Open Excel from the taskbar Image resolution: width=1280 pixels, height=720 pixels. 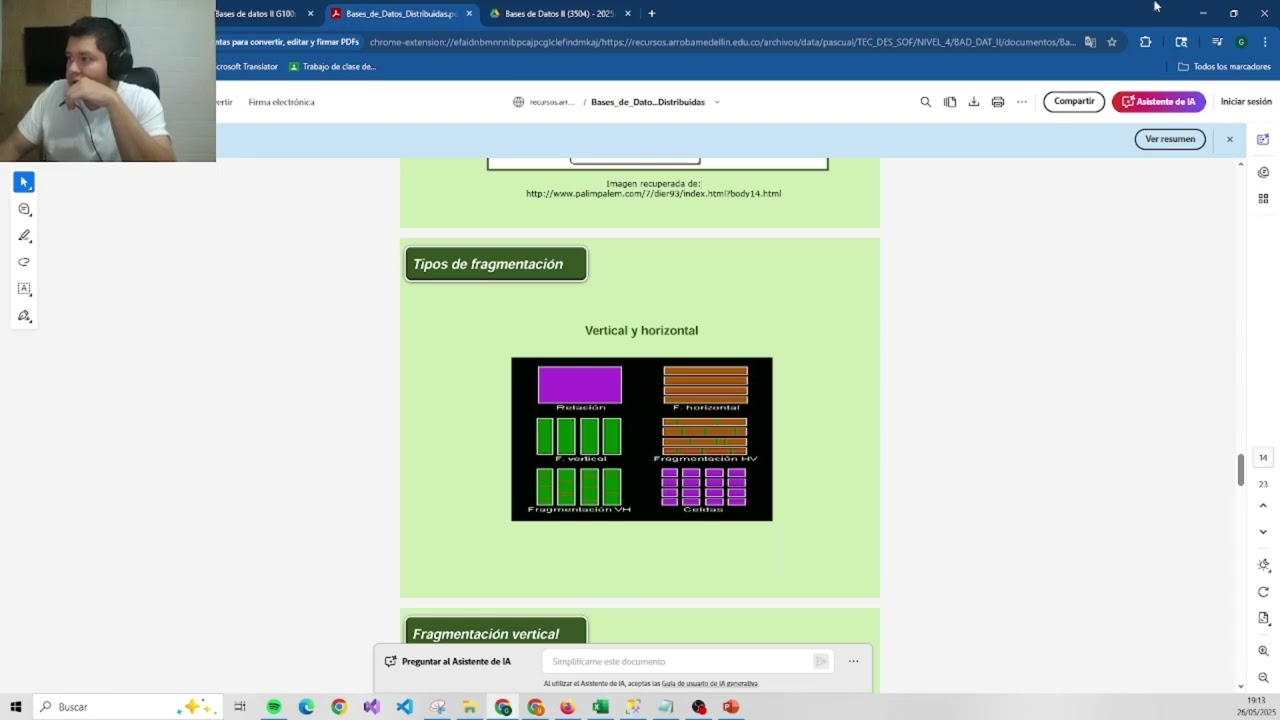600,707
